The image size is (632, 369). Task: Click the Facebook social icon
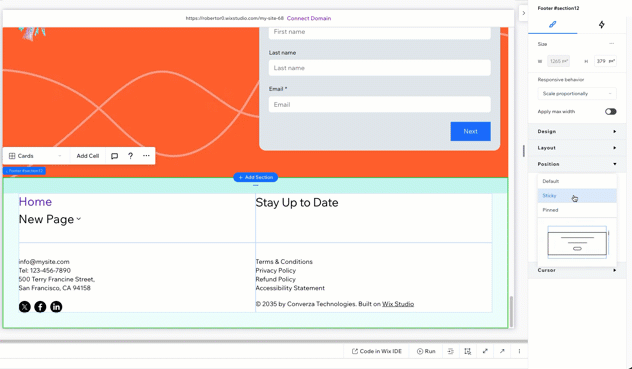pyautogui.click(x=40, y=307)
